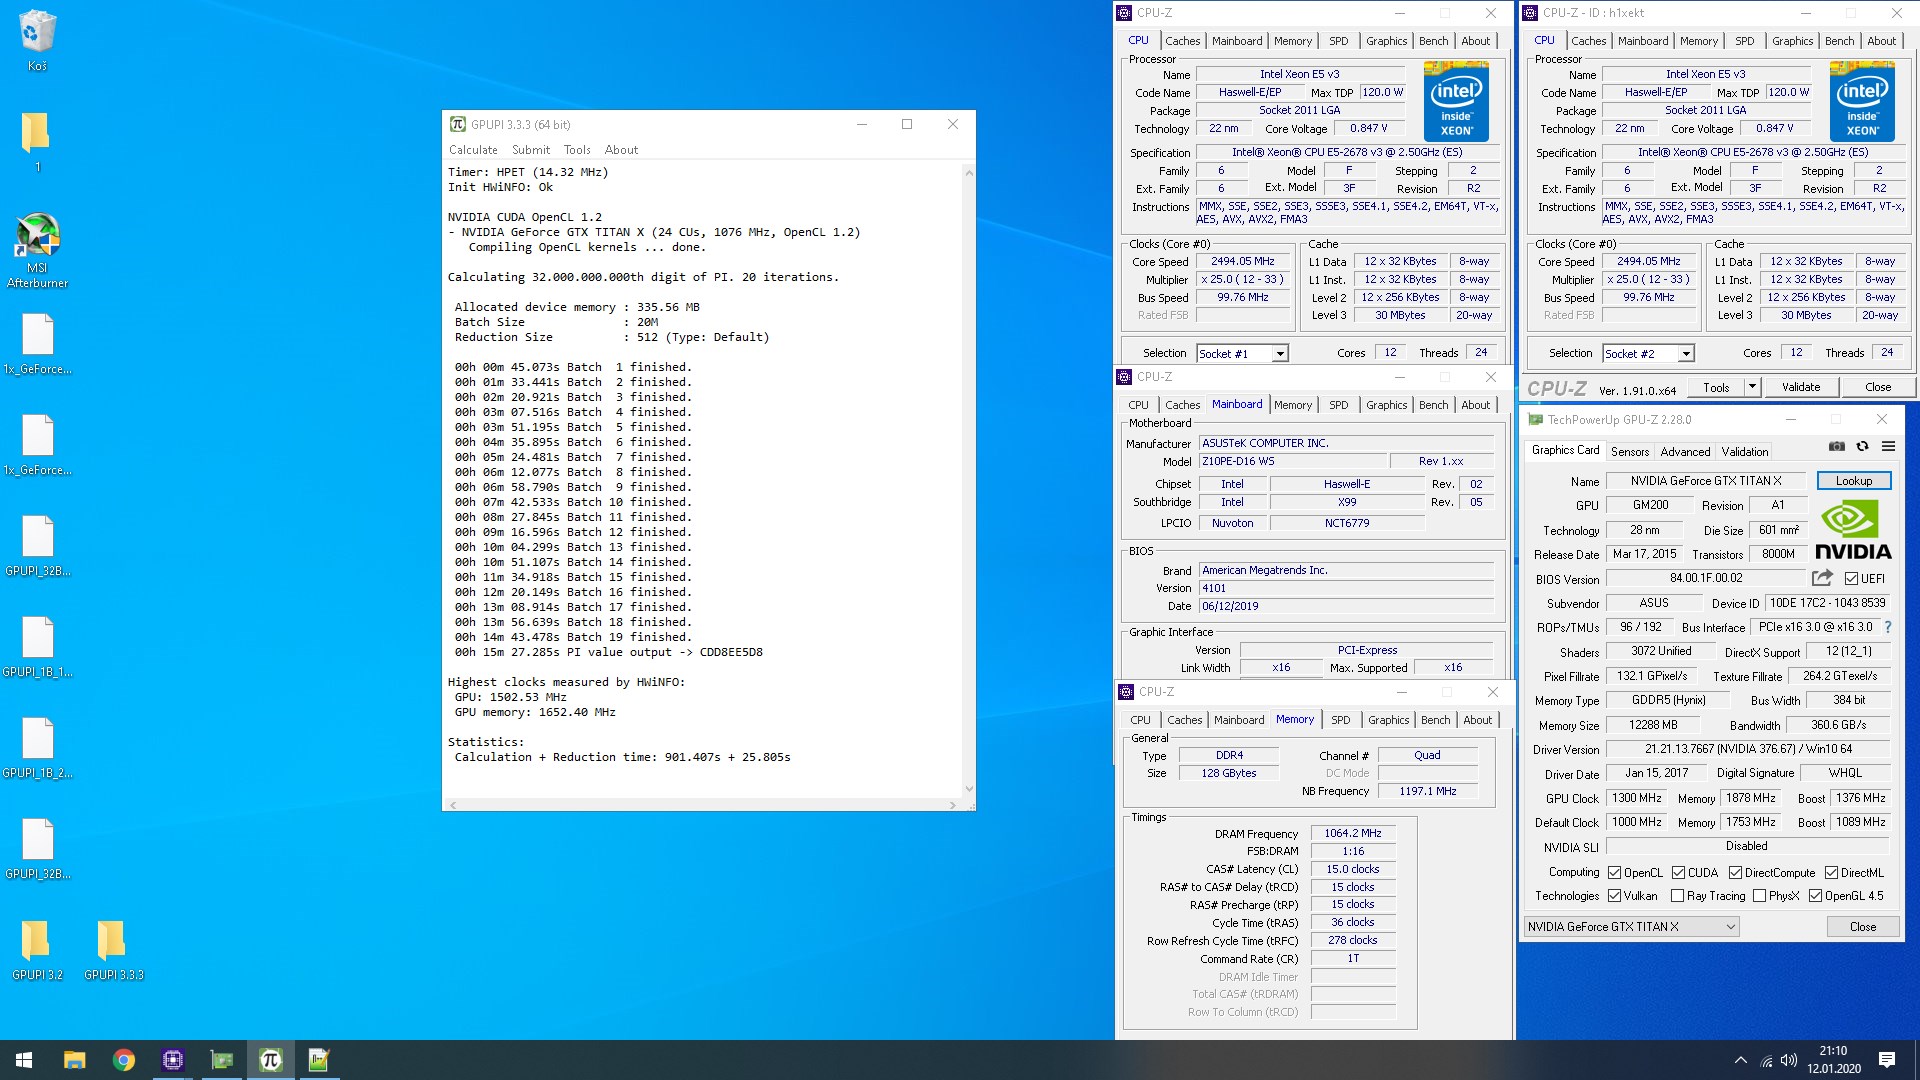
Task: Switch to the GPU-Z taskbar icon
Action: pos(221,1060)
